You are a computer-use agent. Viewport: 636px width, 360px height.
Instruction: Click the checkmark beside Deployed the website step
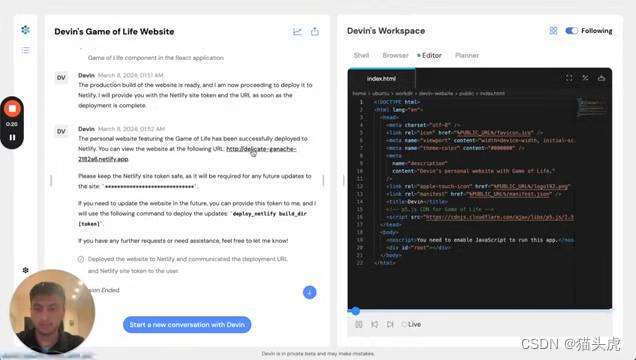point(81,259)
